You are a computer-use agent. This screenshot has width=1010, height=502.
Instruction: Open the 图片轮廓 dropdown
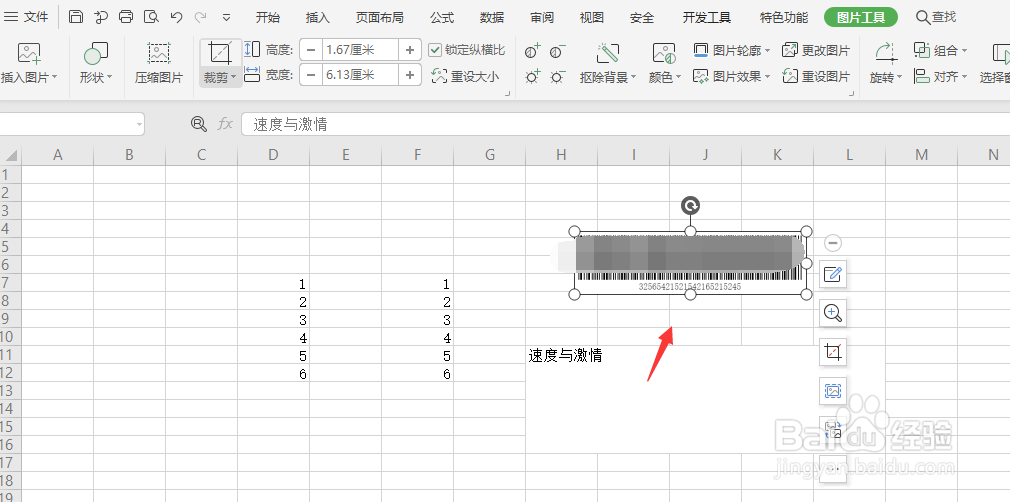[x=732, y=50]
